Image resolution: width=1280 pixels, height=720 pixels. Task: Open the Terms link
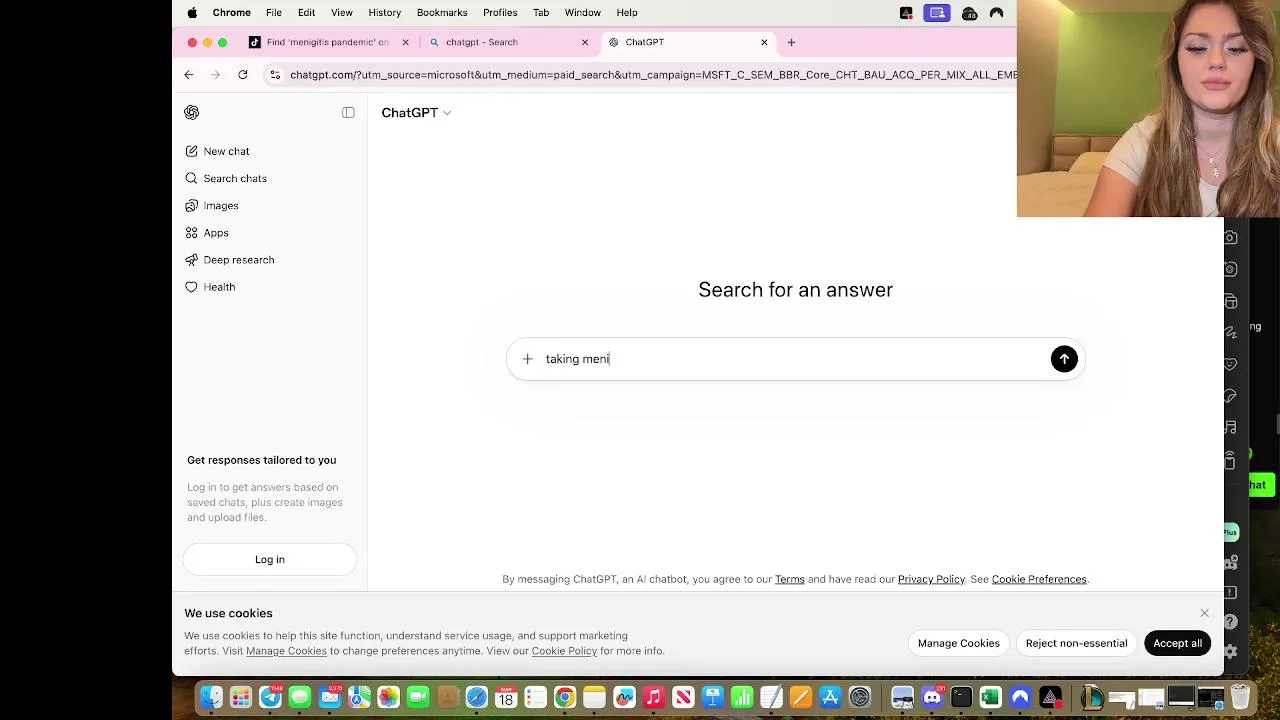pyautogui.click(x=789, y=579)
